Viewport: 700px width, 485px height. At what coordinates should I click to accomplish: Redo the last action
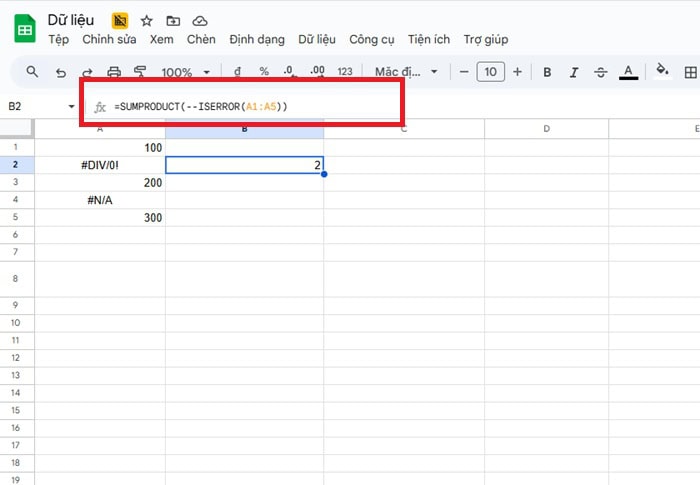pyautogui.click(x=87, y=72)
